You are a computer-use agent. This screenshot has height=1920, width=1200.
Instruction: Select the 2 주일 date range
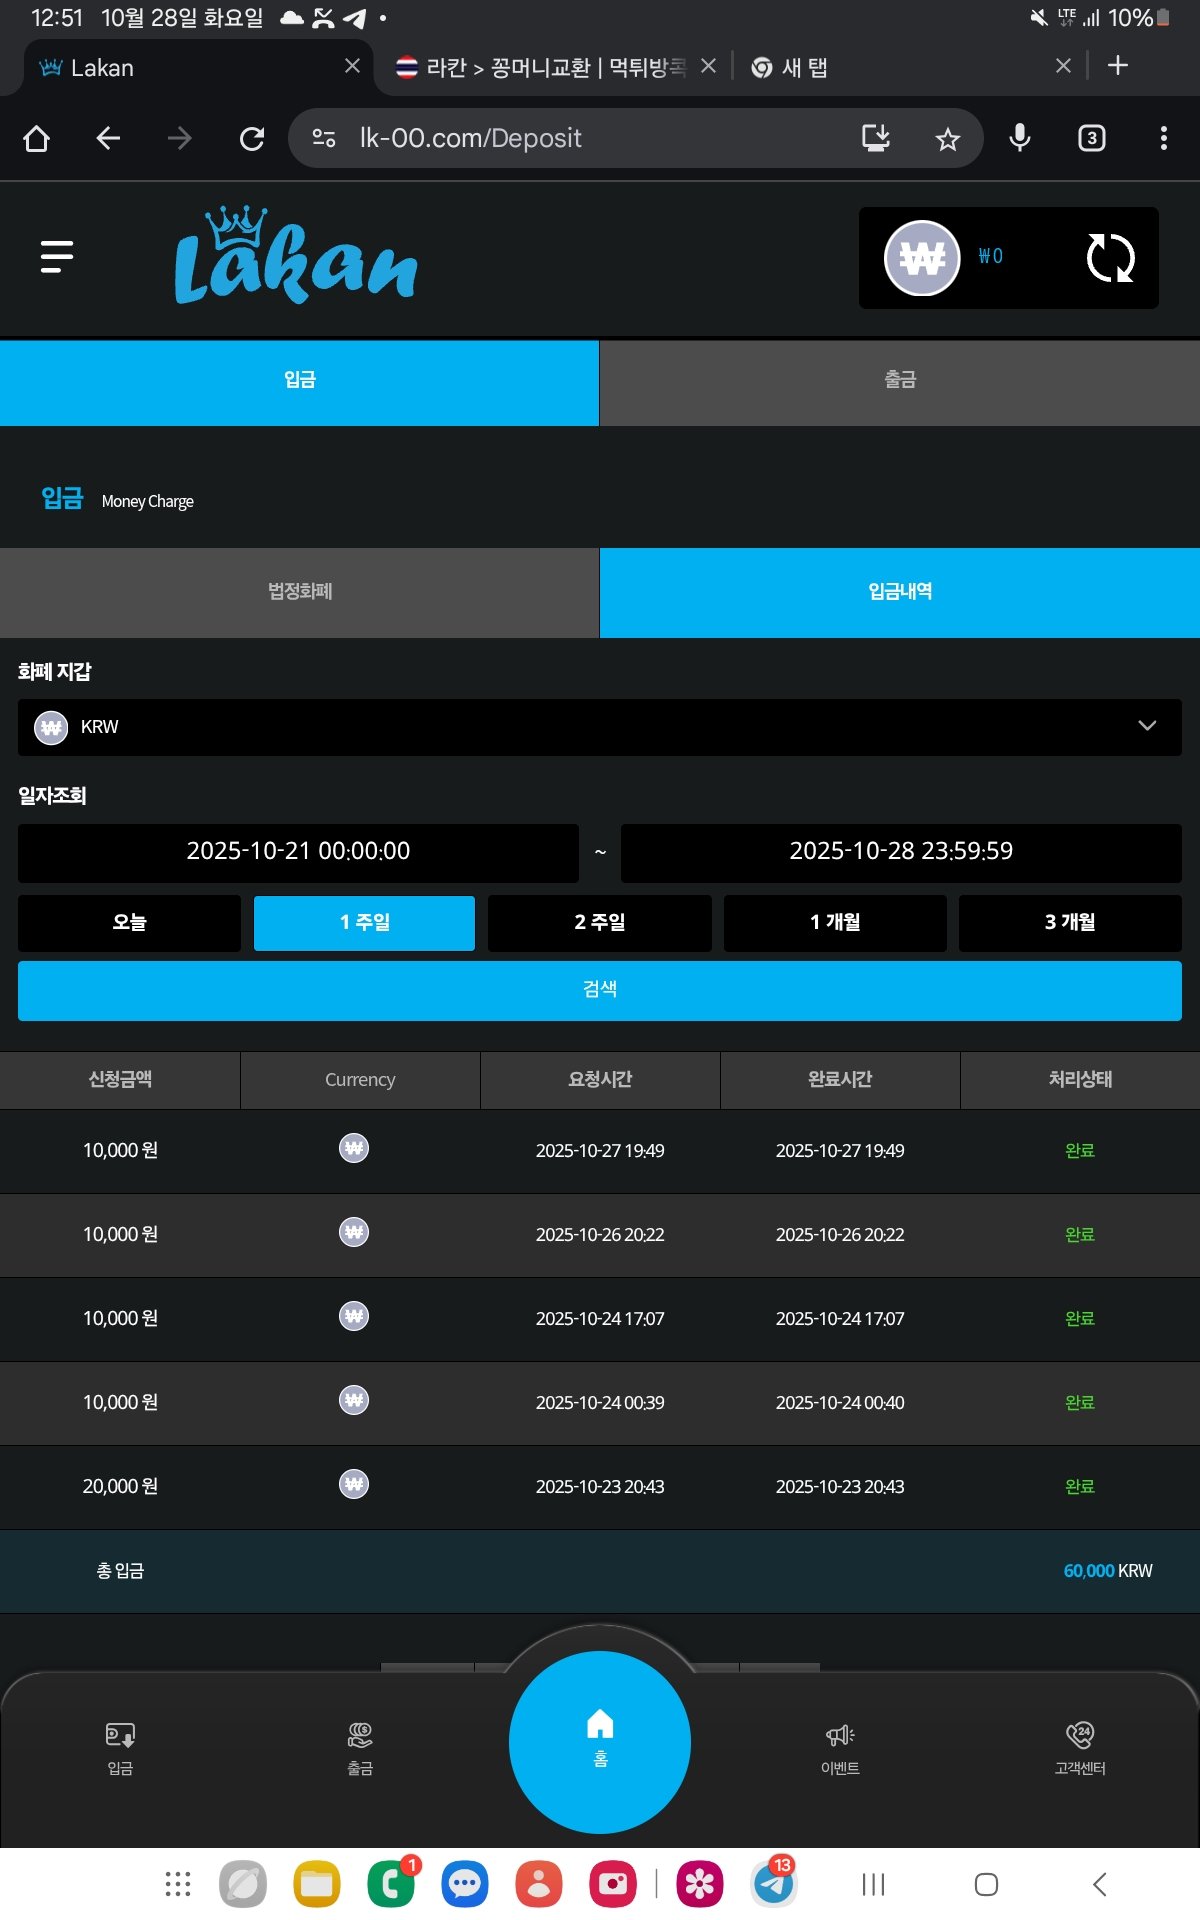(599, 922)
